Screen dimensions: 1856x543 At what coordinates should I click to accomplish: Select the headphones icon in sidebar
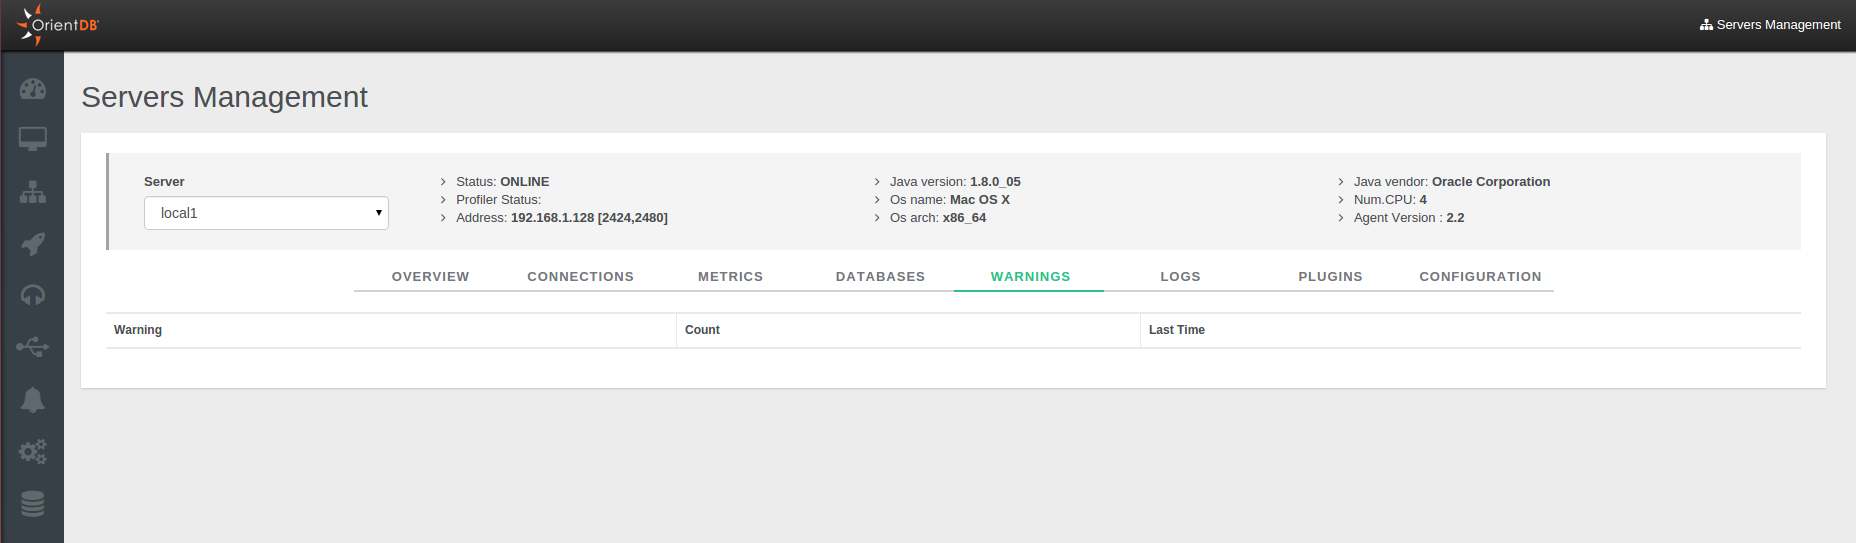pos(32,295)
